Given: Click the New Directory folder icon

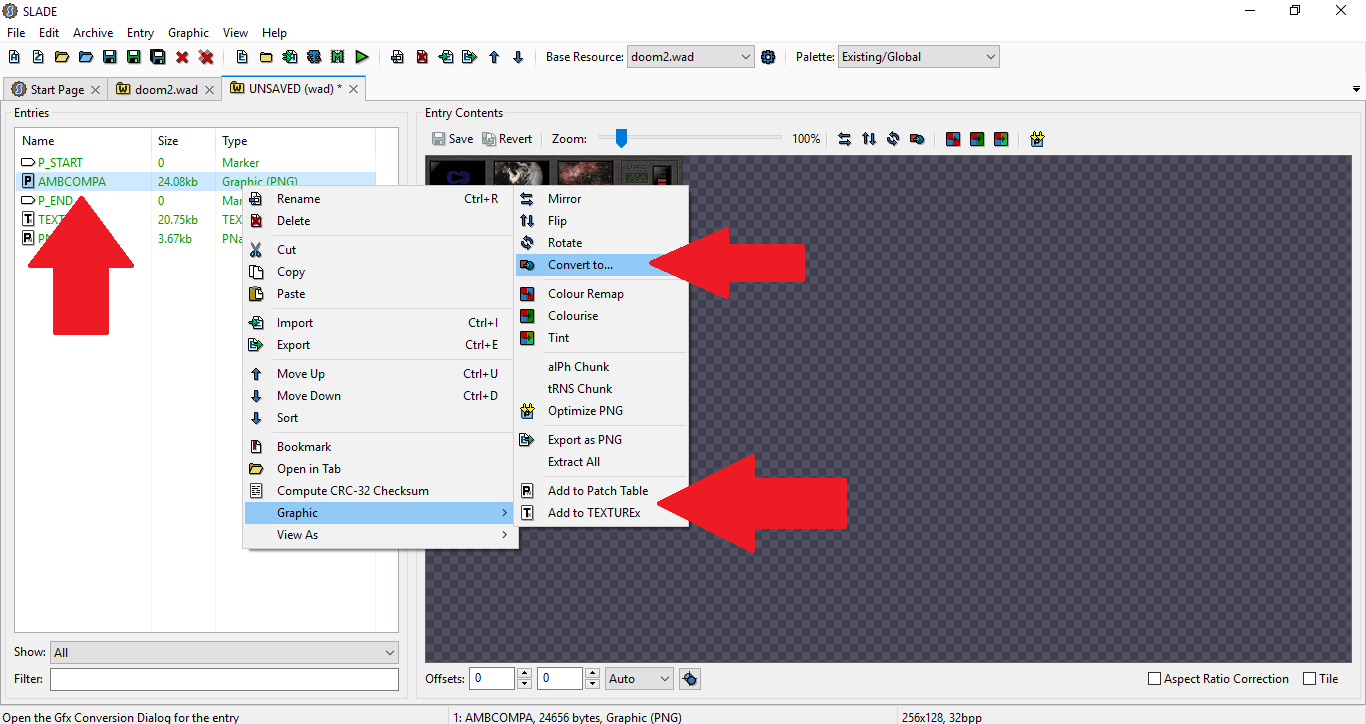Looking at the screenshot, I should (x=266, y=57).
